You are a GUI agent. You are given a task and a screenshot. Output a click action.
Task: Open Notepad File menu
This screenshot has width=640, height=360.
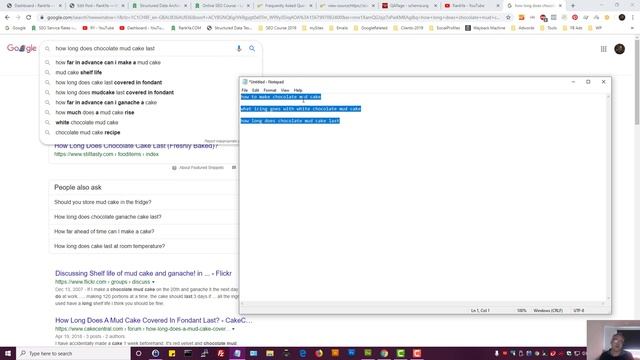[x=244, y=90]
